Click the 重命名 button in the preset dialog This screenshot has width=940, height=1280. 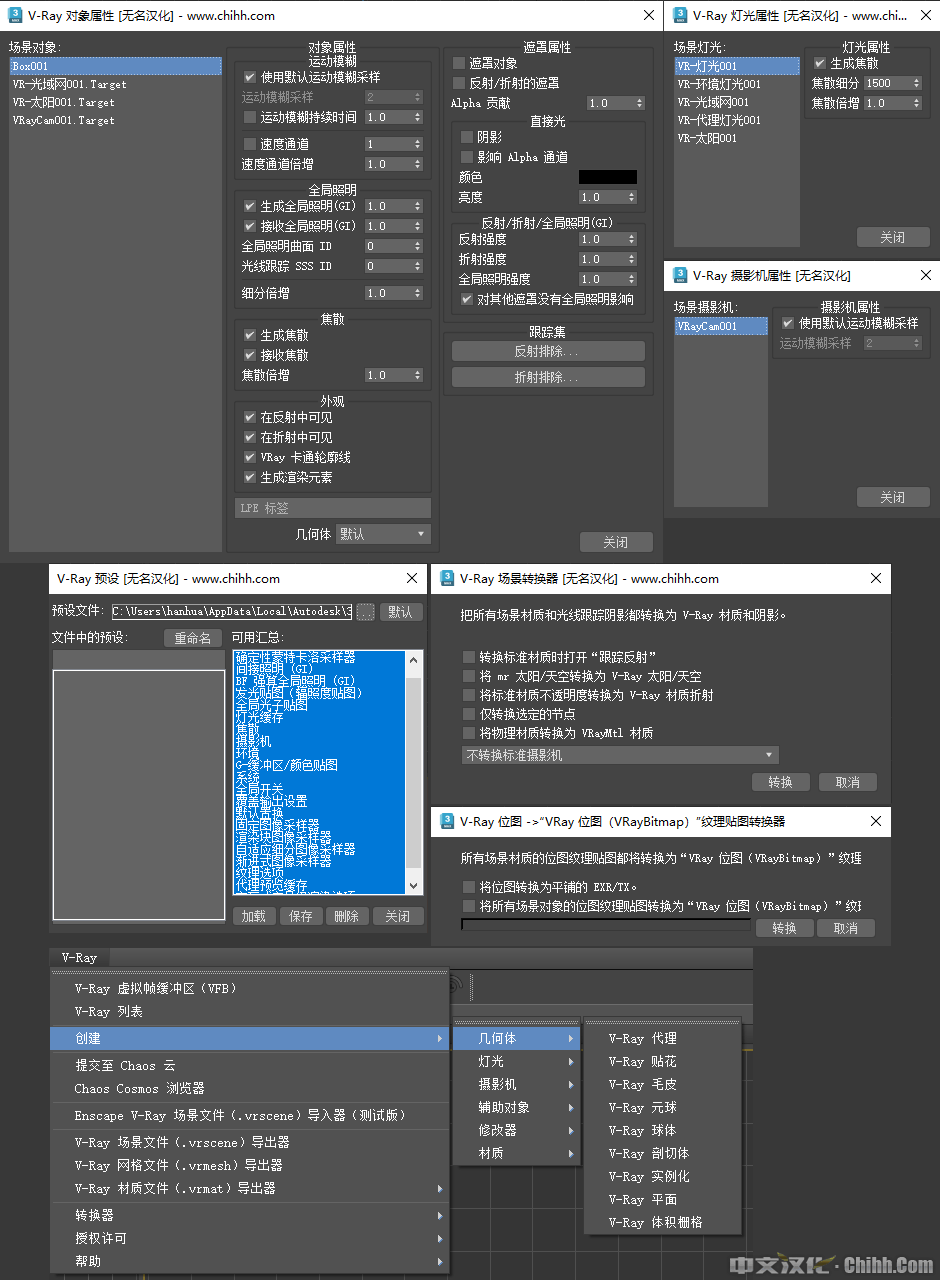(x=193, y=638)
